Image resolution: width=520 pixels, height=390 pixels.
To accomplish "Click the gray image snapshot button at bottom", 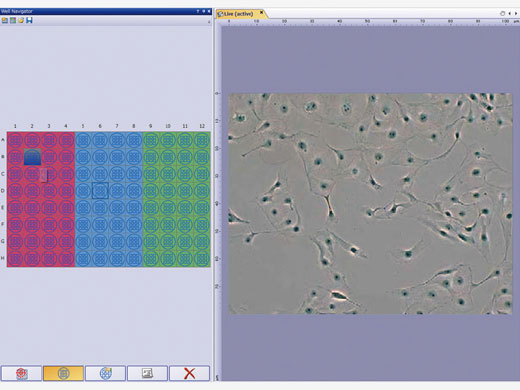I will 147,373.
